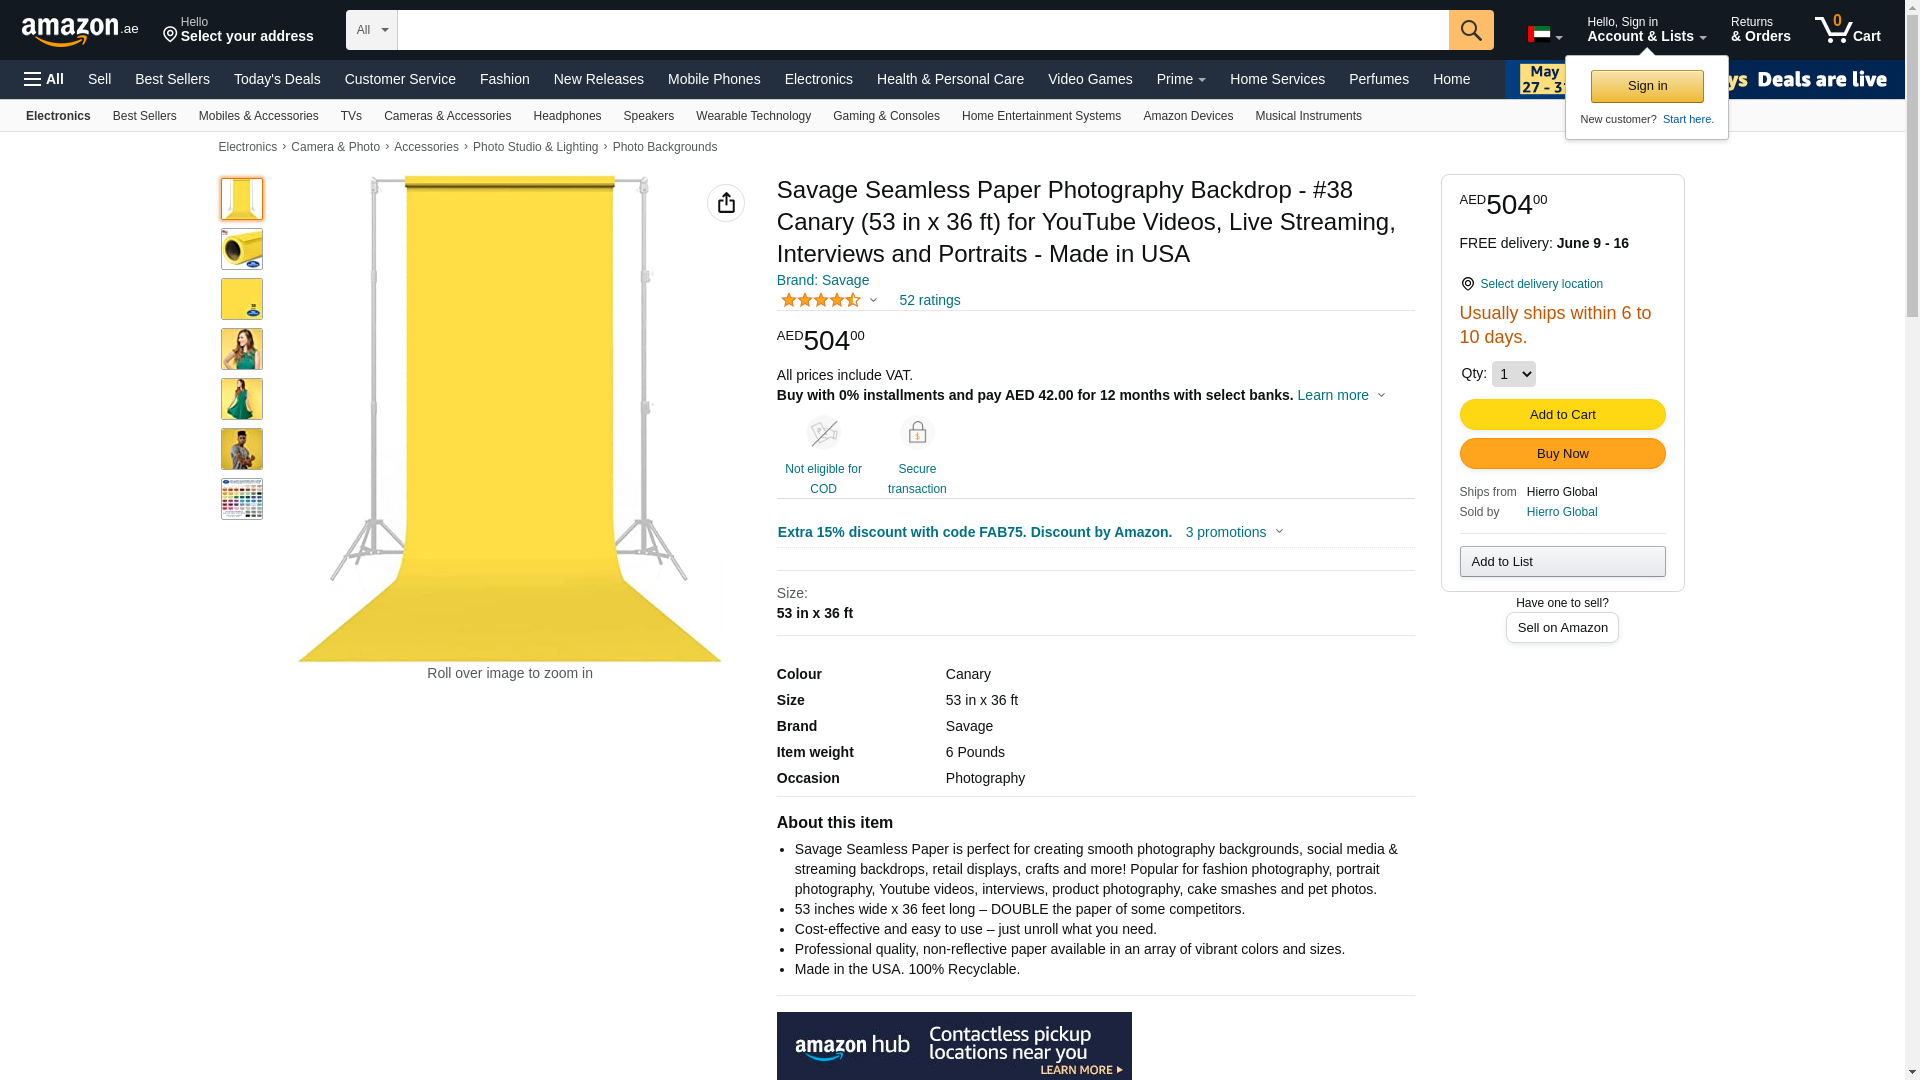Image resolution: width=1920 pixels, height=1080 pixels.
Task: Open the cart icon
Action: coord(1847,30)
